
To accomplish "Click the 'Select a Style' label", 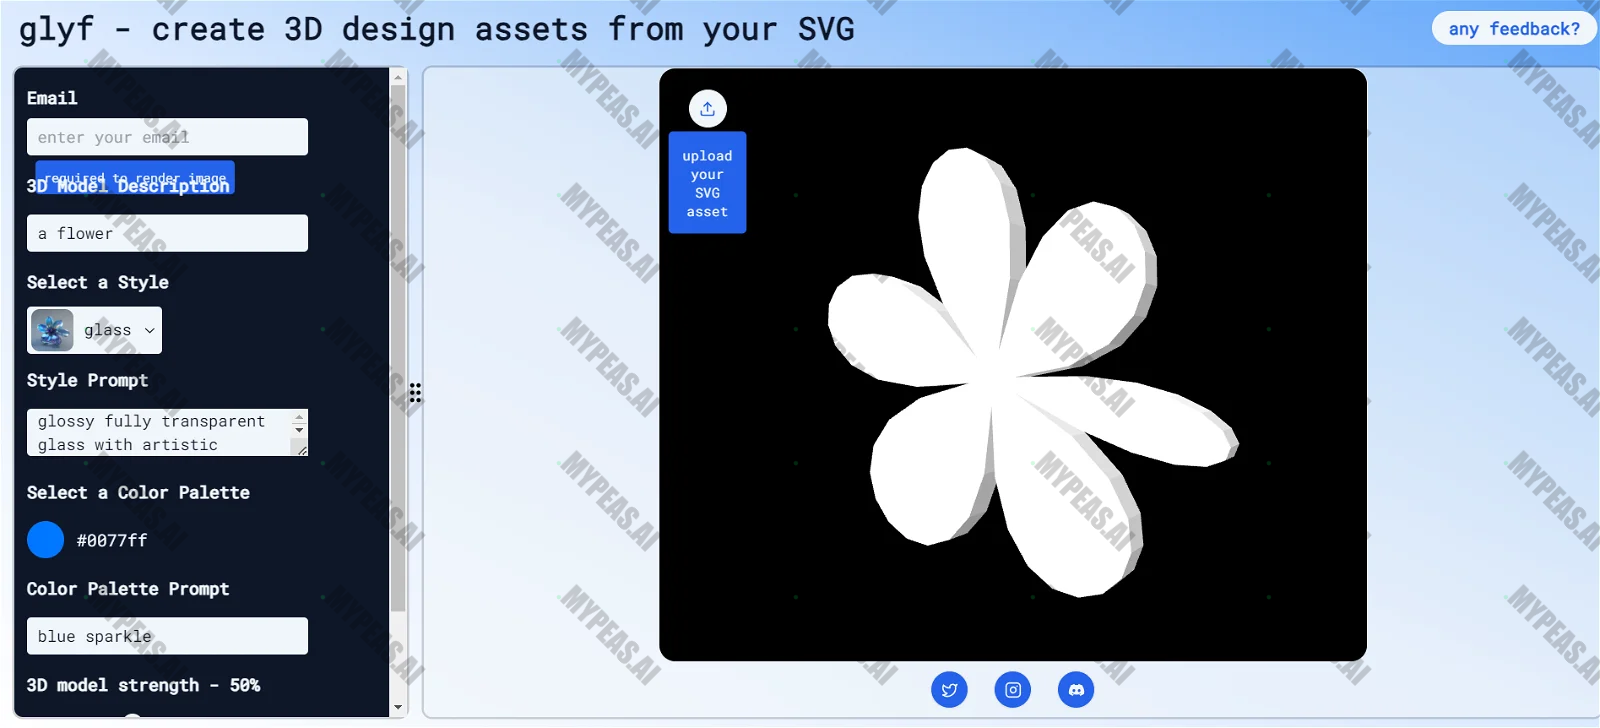I will (x=97, y=282).
